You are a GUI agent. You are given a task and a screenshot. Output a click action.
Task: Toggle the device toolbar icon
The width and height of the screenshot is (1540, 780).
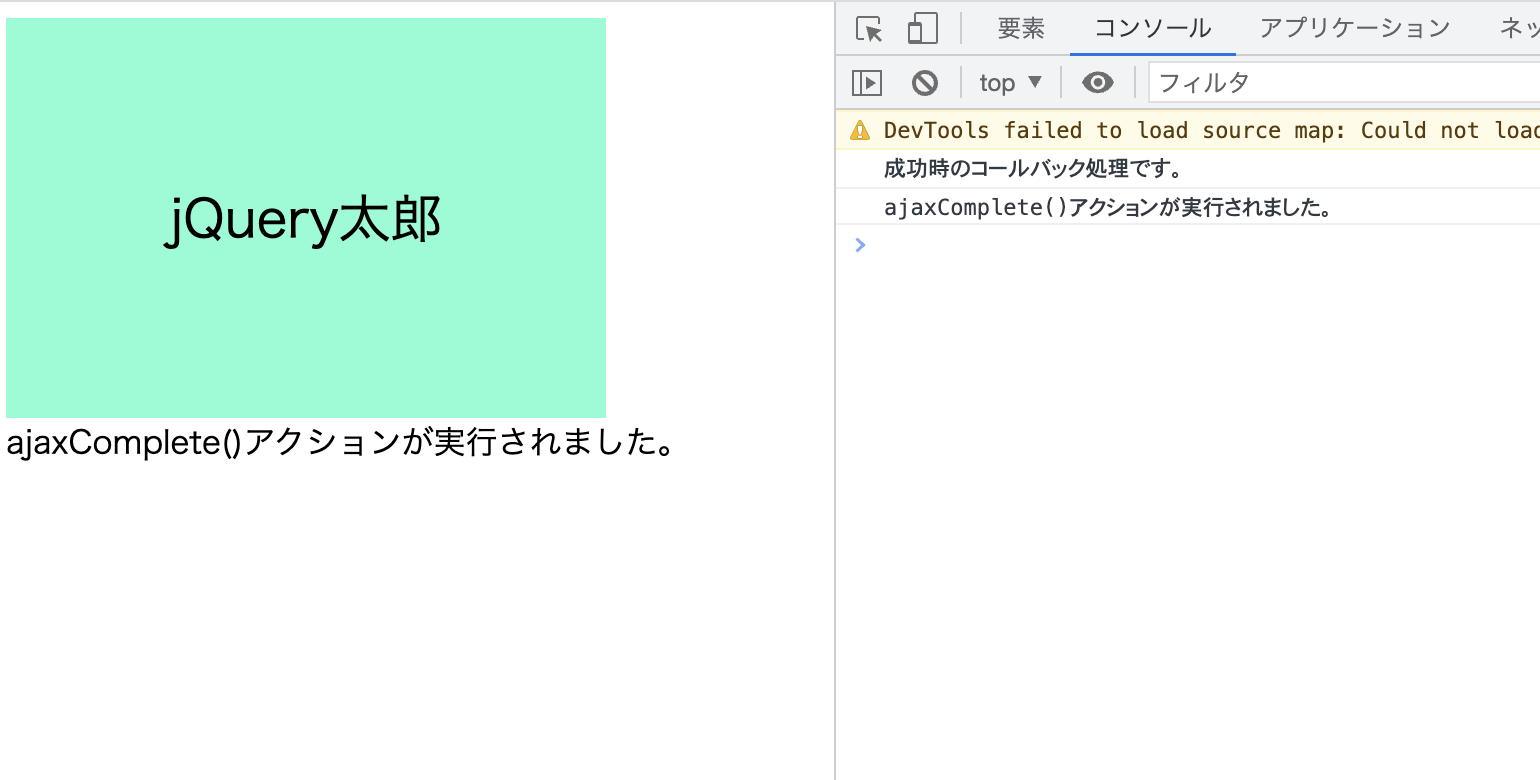(922, 29)
